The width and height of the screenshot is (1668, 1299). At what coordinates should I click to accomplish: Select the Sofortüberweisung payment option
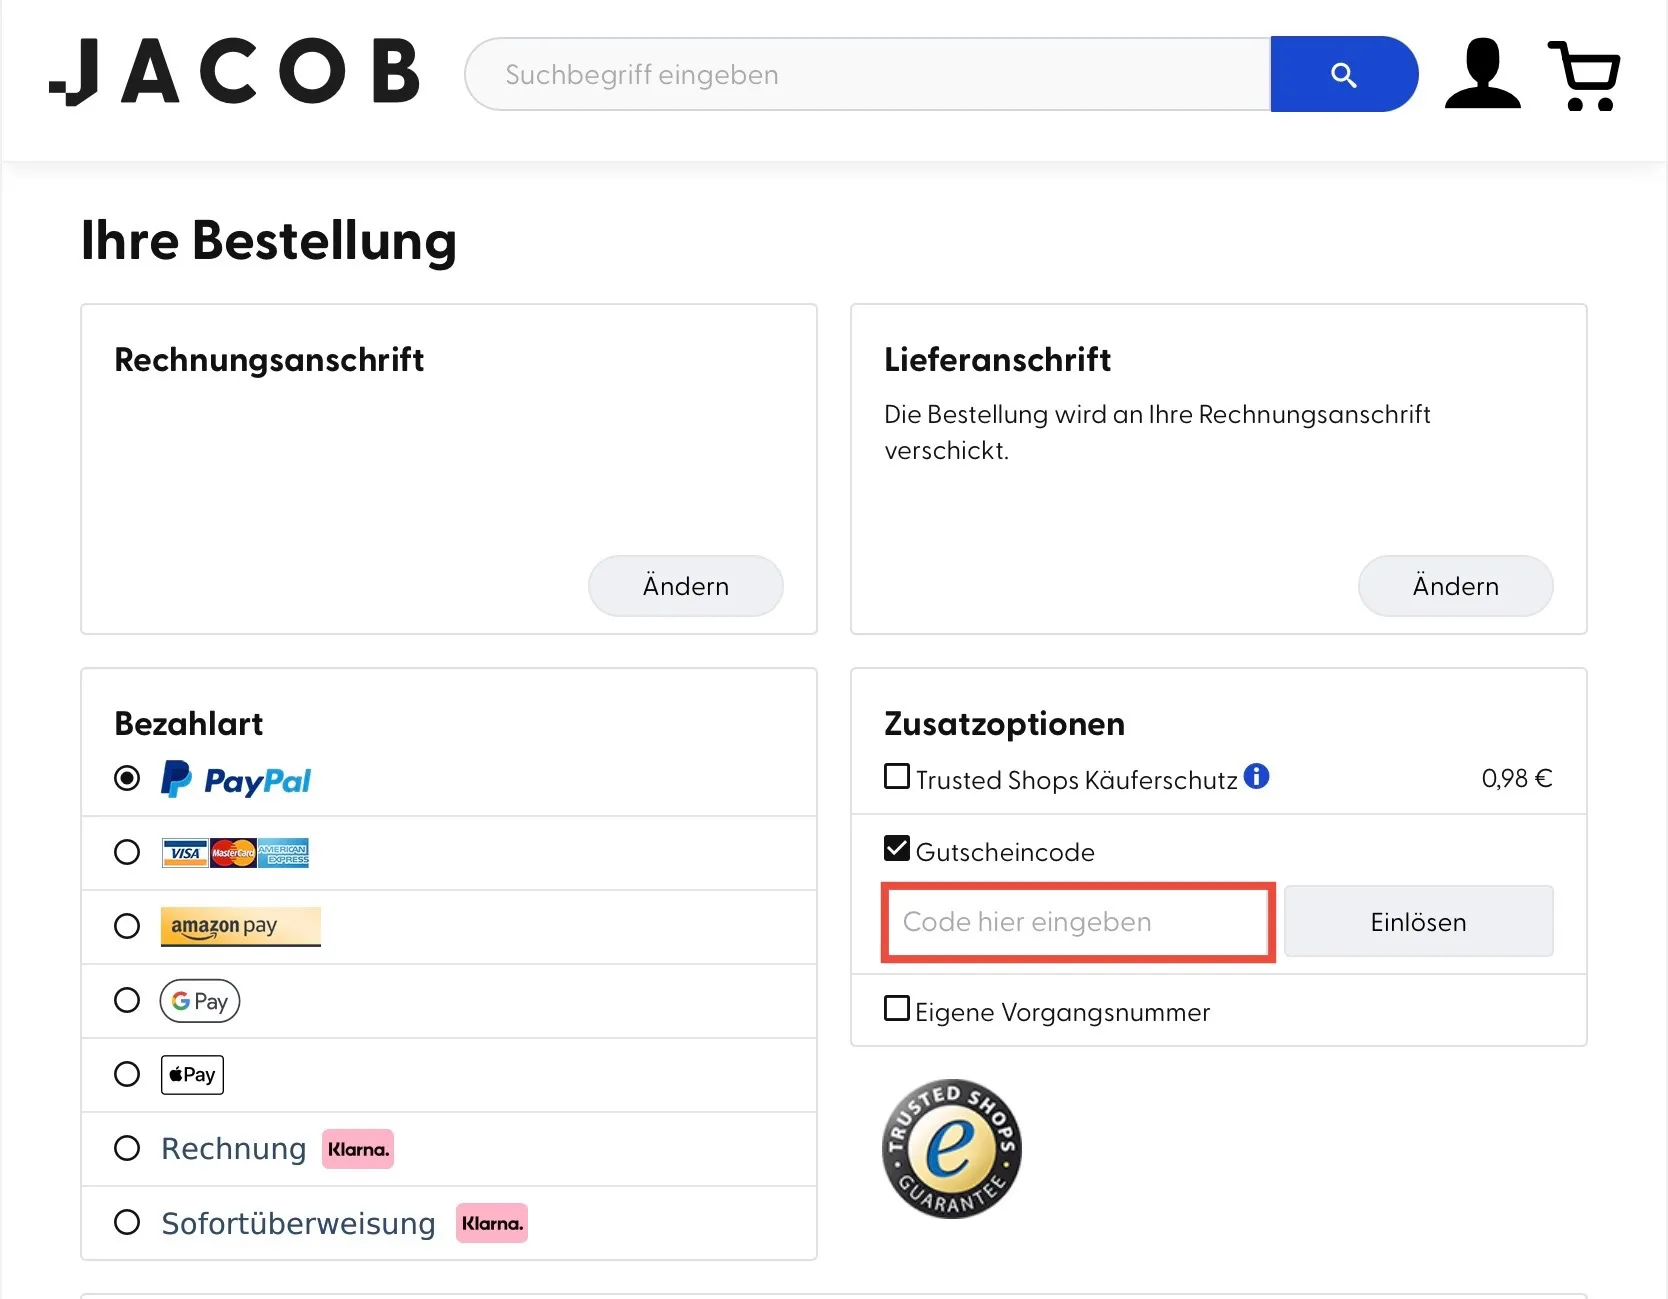click(127, 1221)
